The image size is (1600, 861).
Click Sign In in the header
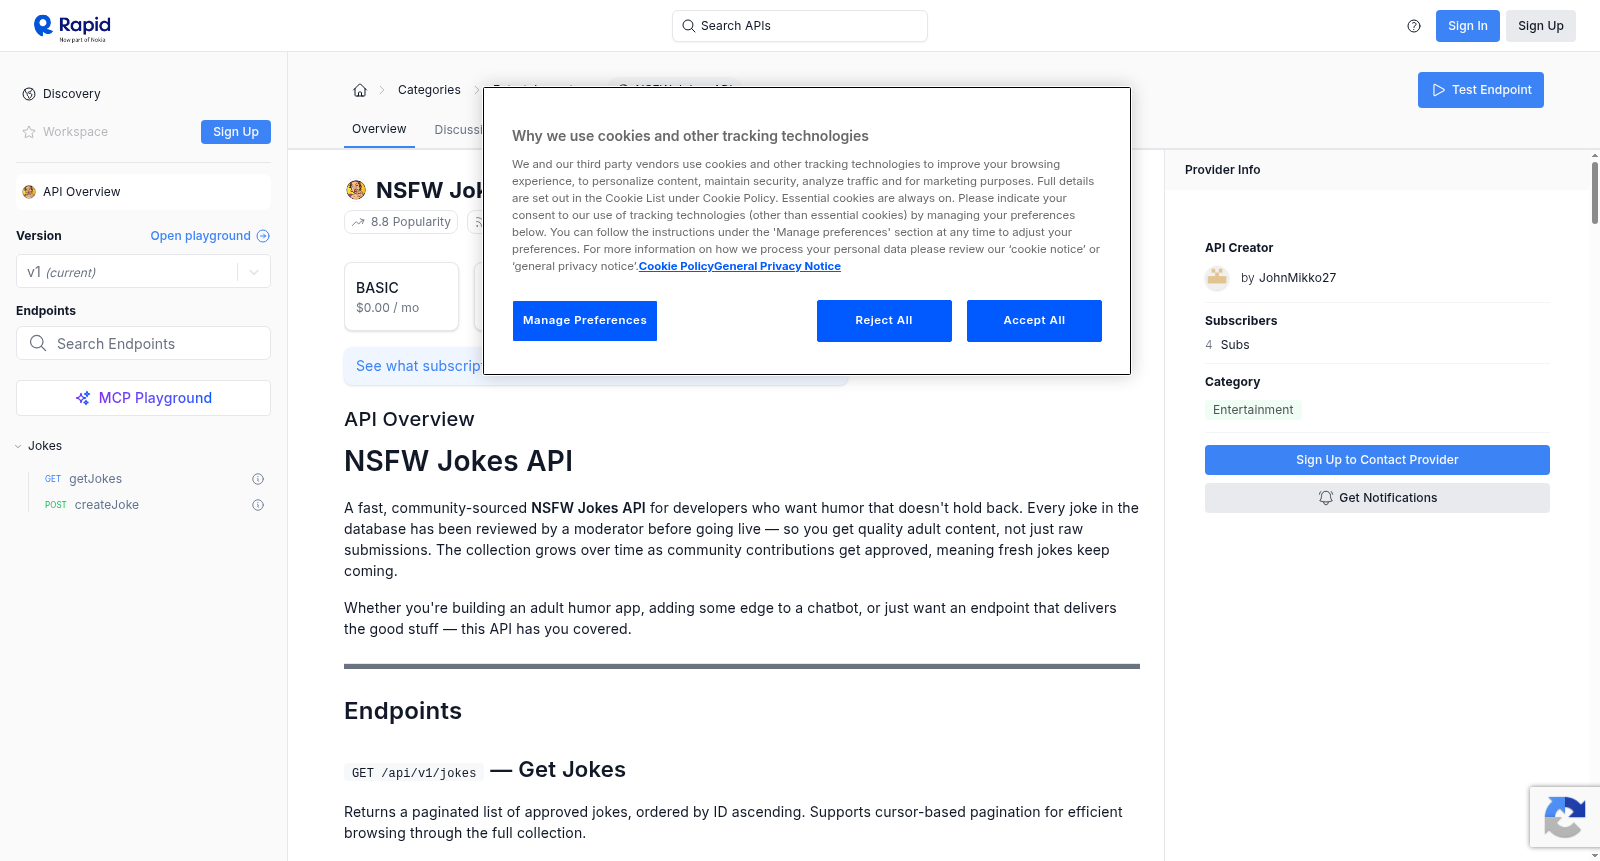1467,26
